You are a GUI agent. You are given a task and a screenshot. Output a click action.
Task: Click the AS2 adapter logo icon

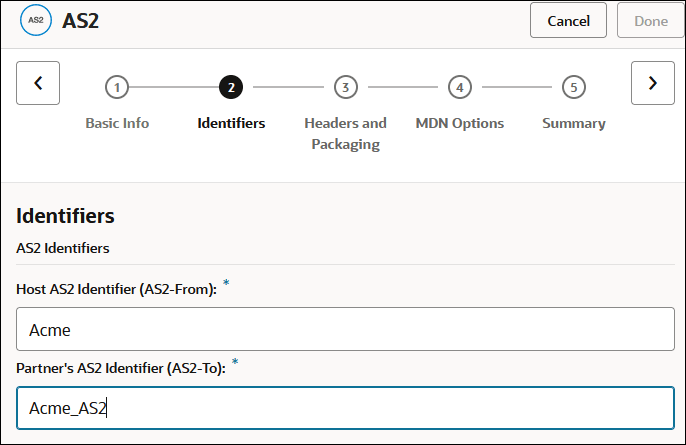tap(35, 21)
